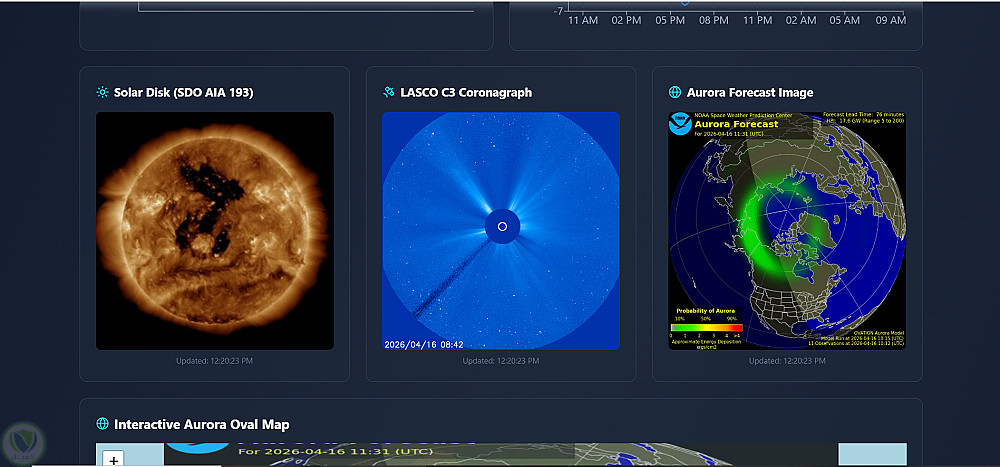
Task: Click the occulter disk at the coronagraph center
Action: click(x=503, y=226)
